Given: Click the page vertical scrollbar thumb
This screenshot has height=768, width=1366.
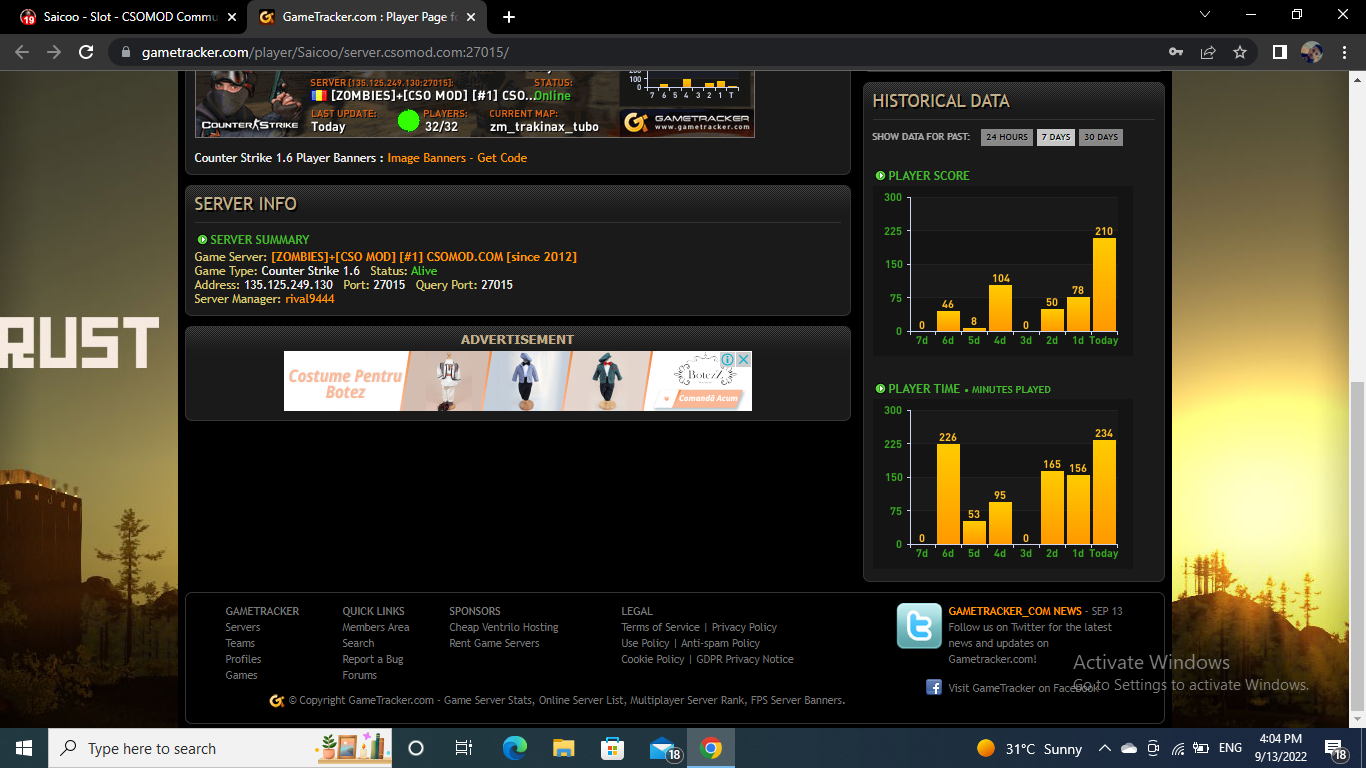Looking at the screenshot, I should (x=1357, y=546).
